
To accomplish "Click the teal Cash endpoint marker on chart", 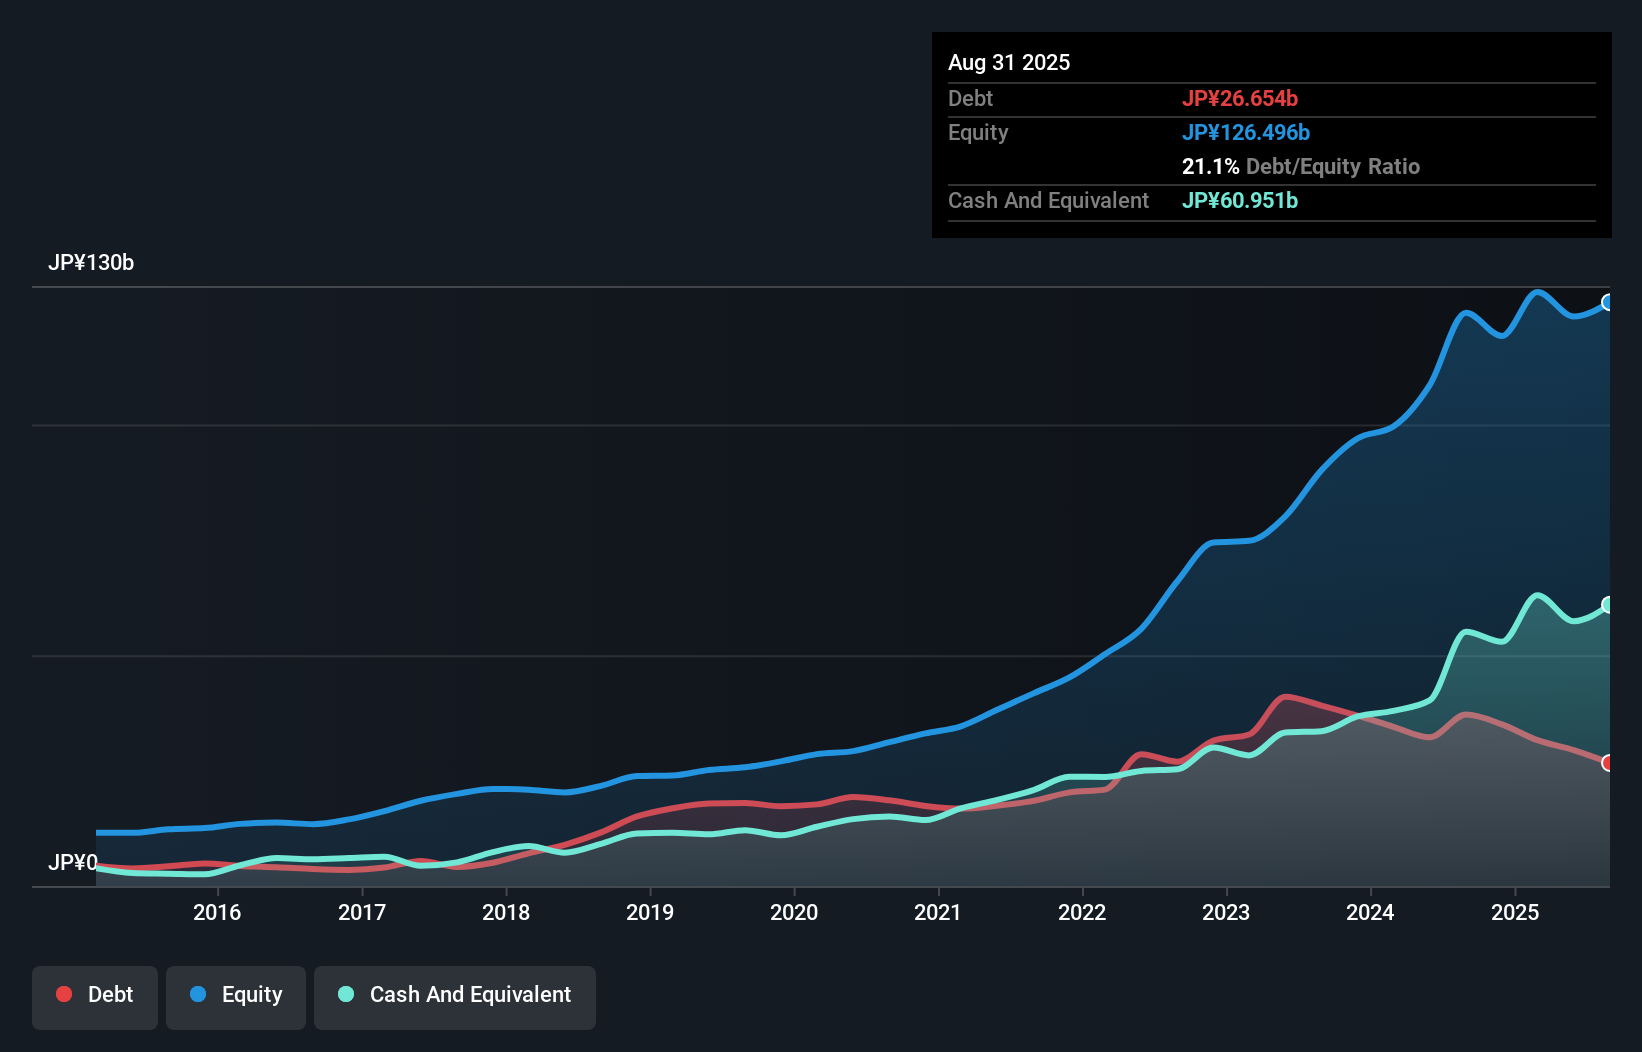I will pyautogui.click(x=1608, y=602).
